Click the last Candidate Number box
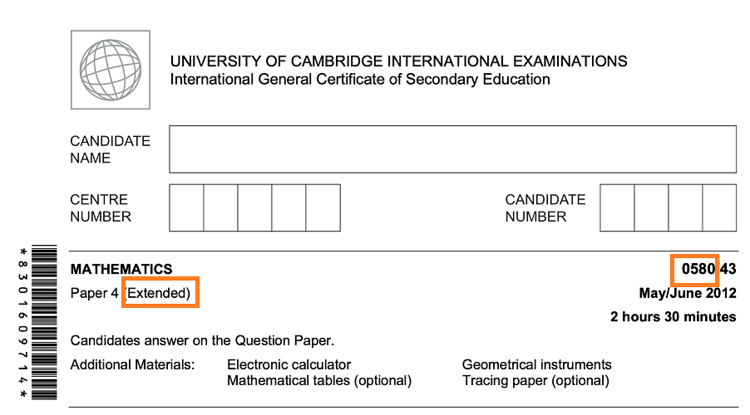The image size is (750, 415). [x=720, y=208]
